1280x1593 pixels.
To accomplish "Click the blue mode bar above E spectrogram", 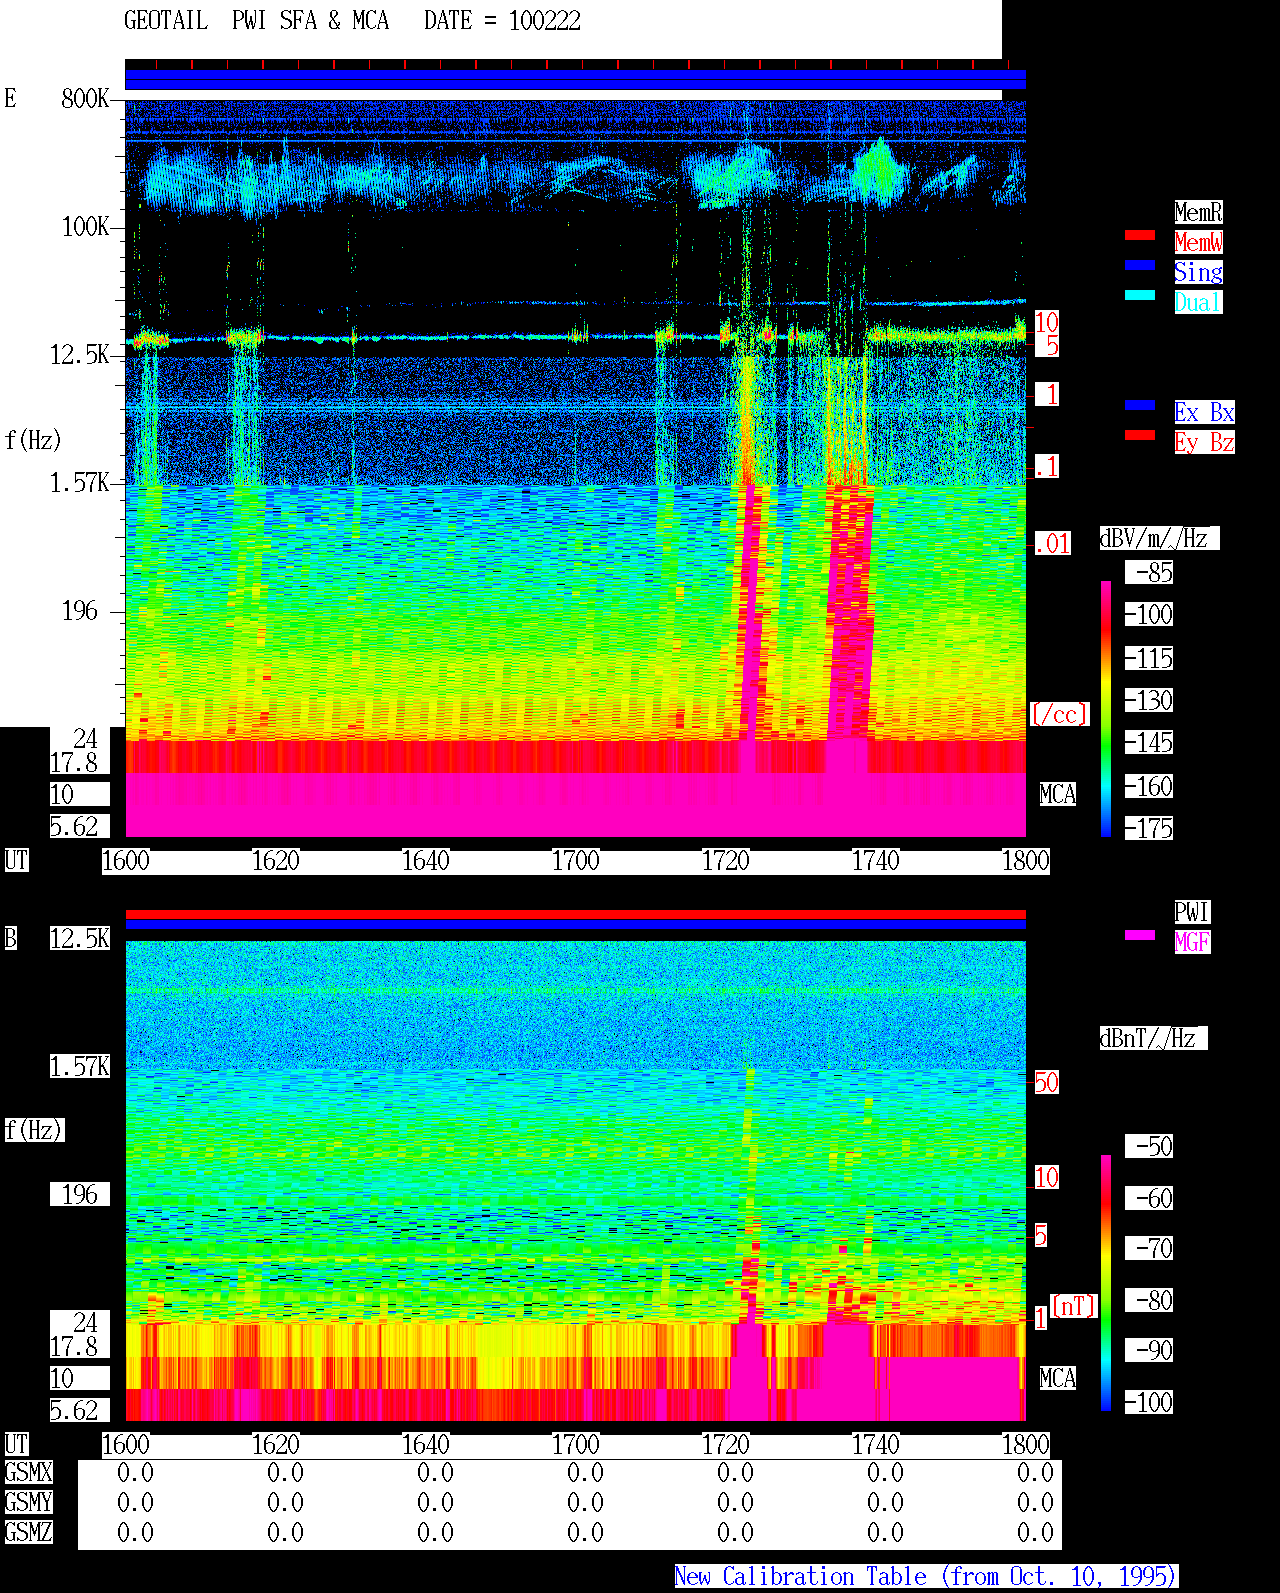I will [x=575, y=79].
